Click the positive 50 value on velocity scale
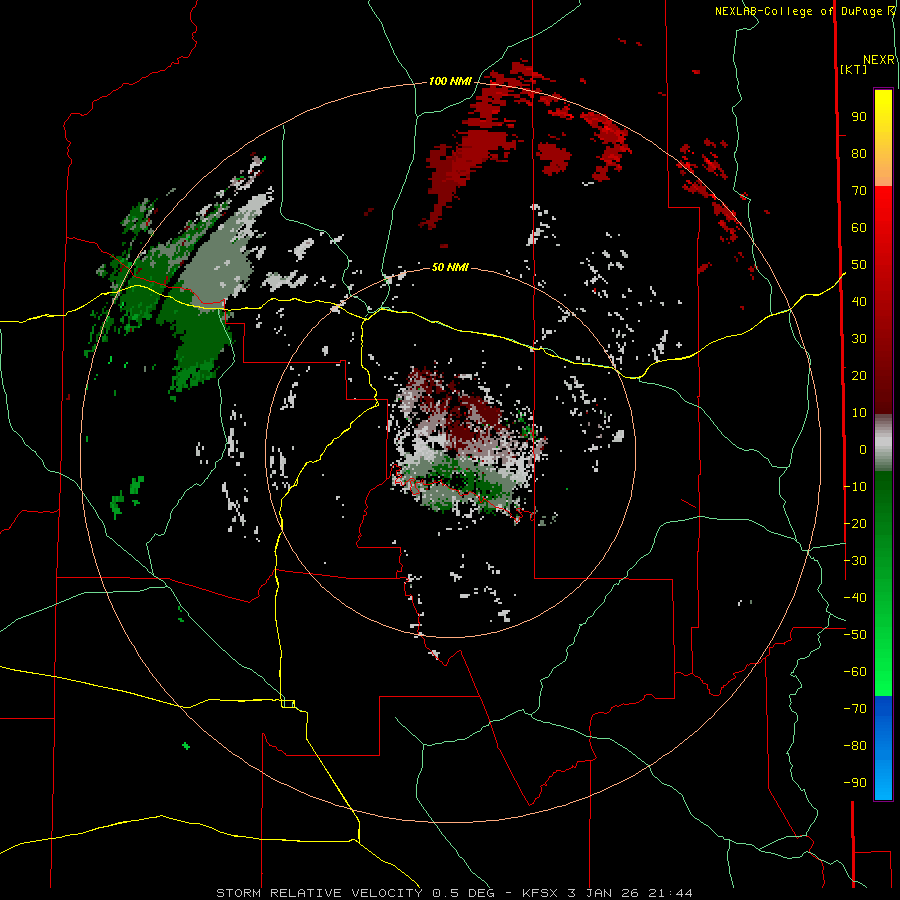This screenshot has width=900, height=900. (859, 265)
